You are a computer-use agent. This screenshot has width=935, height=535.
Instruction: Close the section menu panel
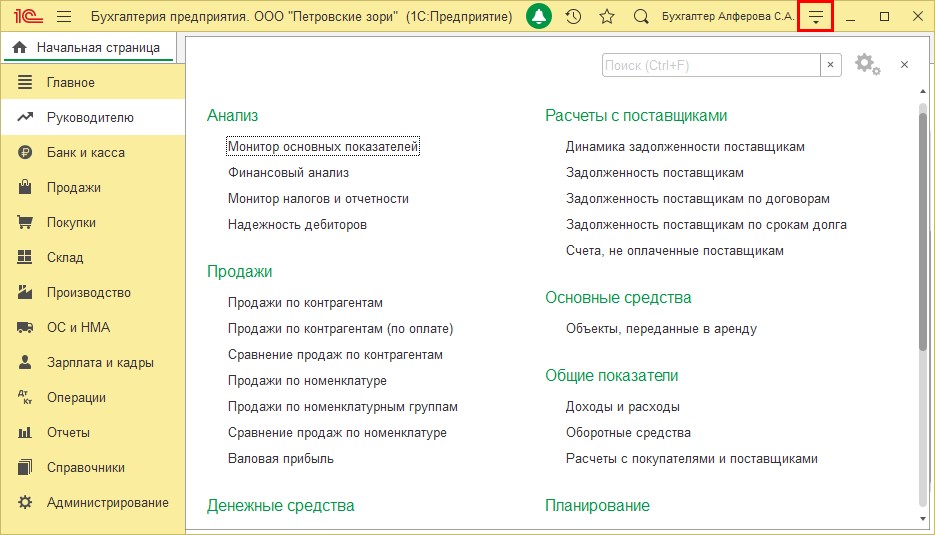904,65
